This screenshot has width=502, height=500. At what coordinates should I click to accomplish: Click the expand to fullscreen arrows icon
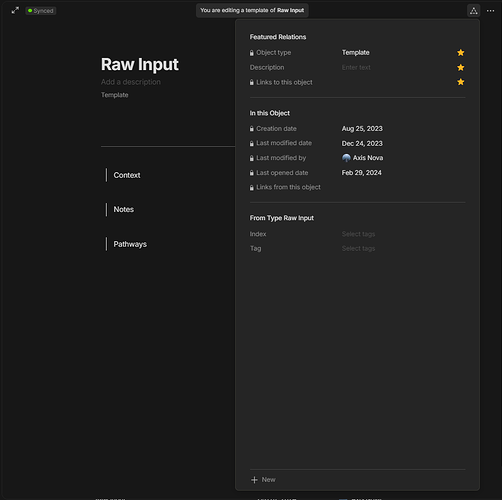click(15, 11)
